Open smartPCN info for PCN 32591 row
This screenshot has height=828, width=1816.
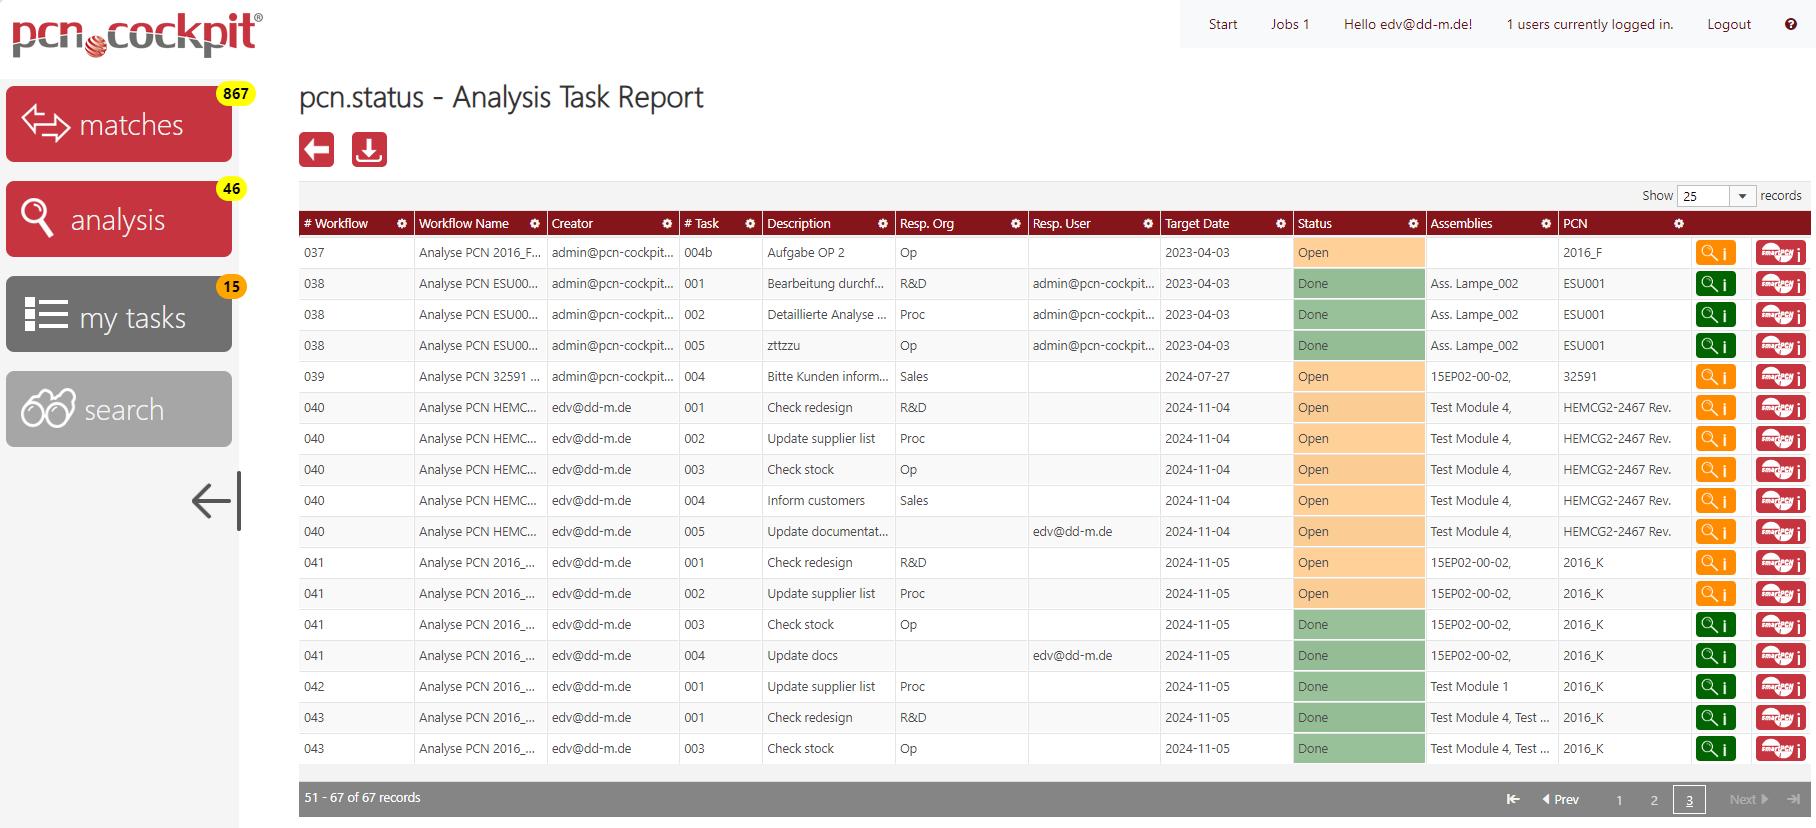tap(1780, 377)
